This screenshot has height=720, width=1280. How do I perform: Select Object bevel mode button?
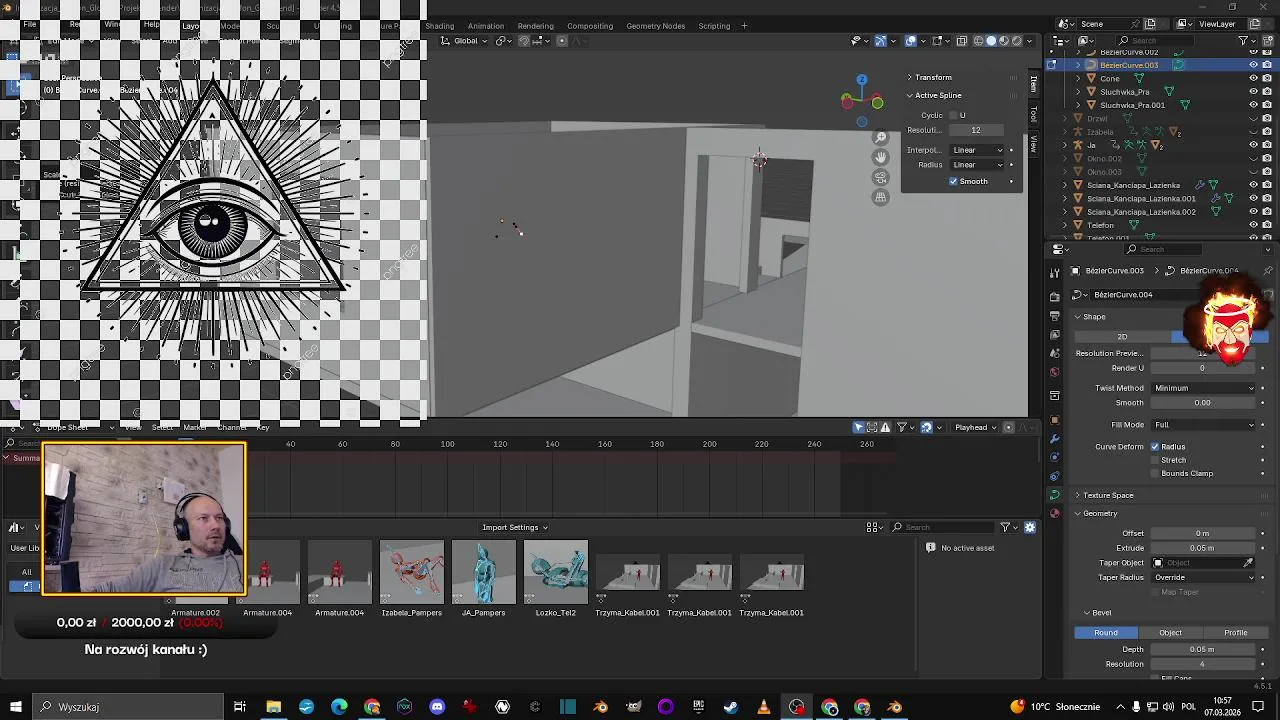(x=1170, y=633)
